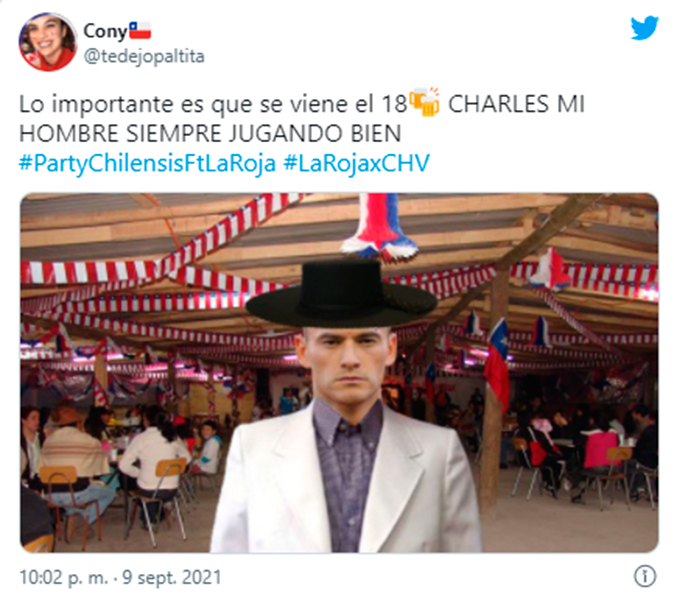Open the @tedejopaltita handle

[x=144, y=57]
